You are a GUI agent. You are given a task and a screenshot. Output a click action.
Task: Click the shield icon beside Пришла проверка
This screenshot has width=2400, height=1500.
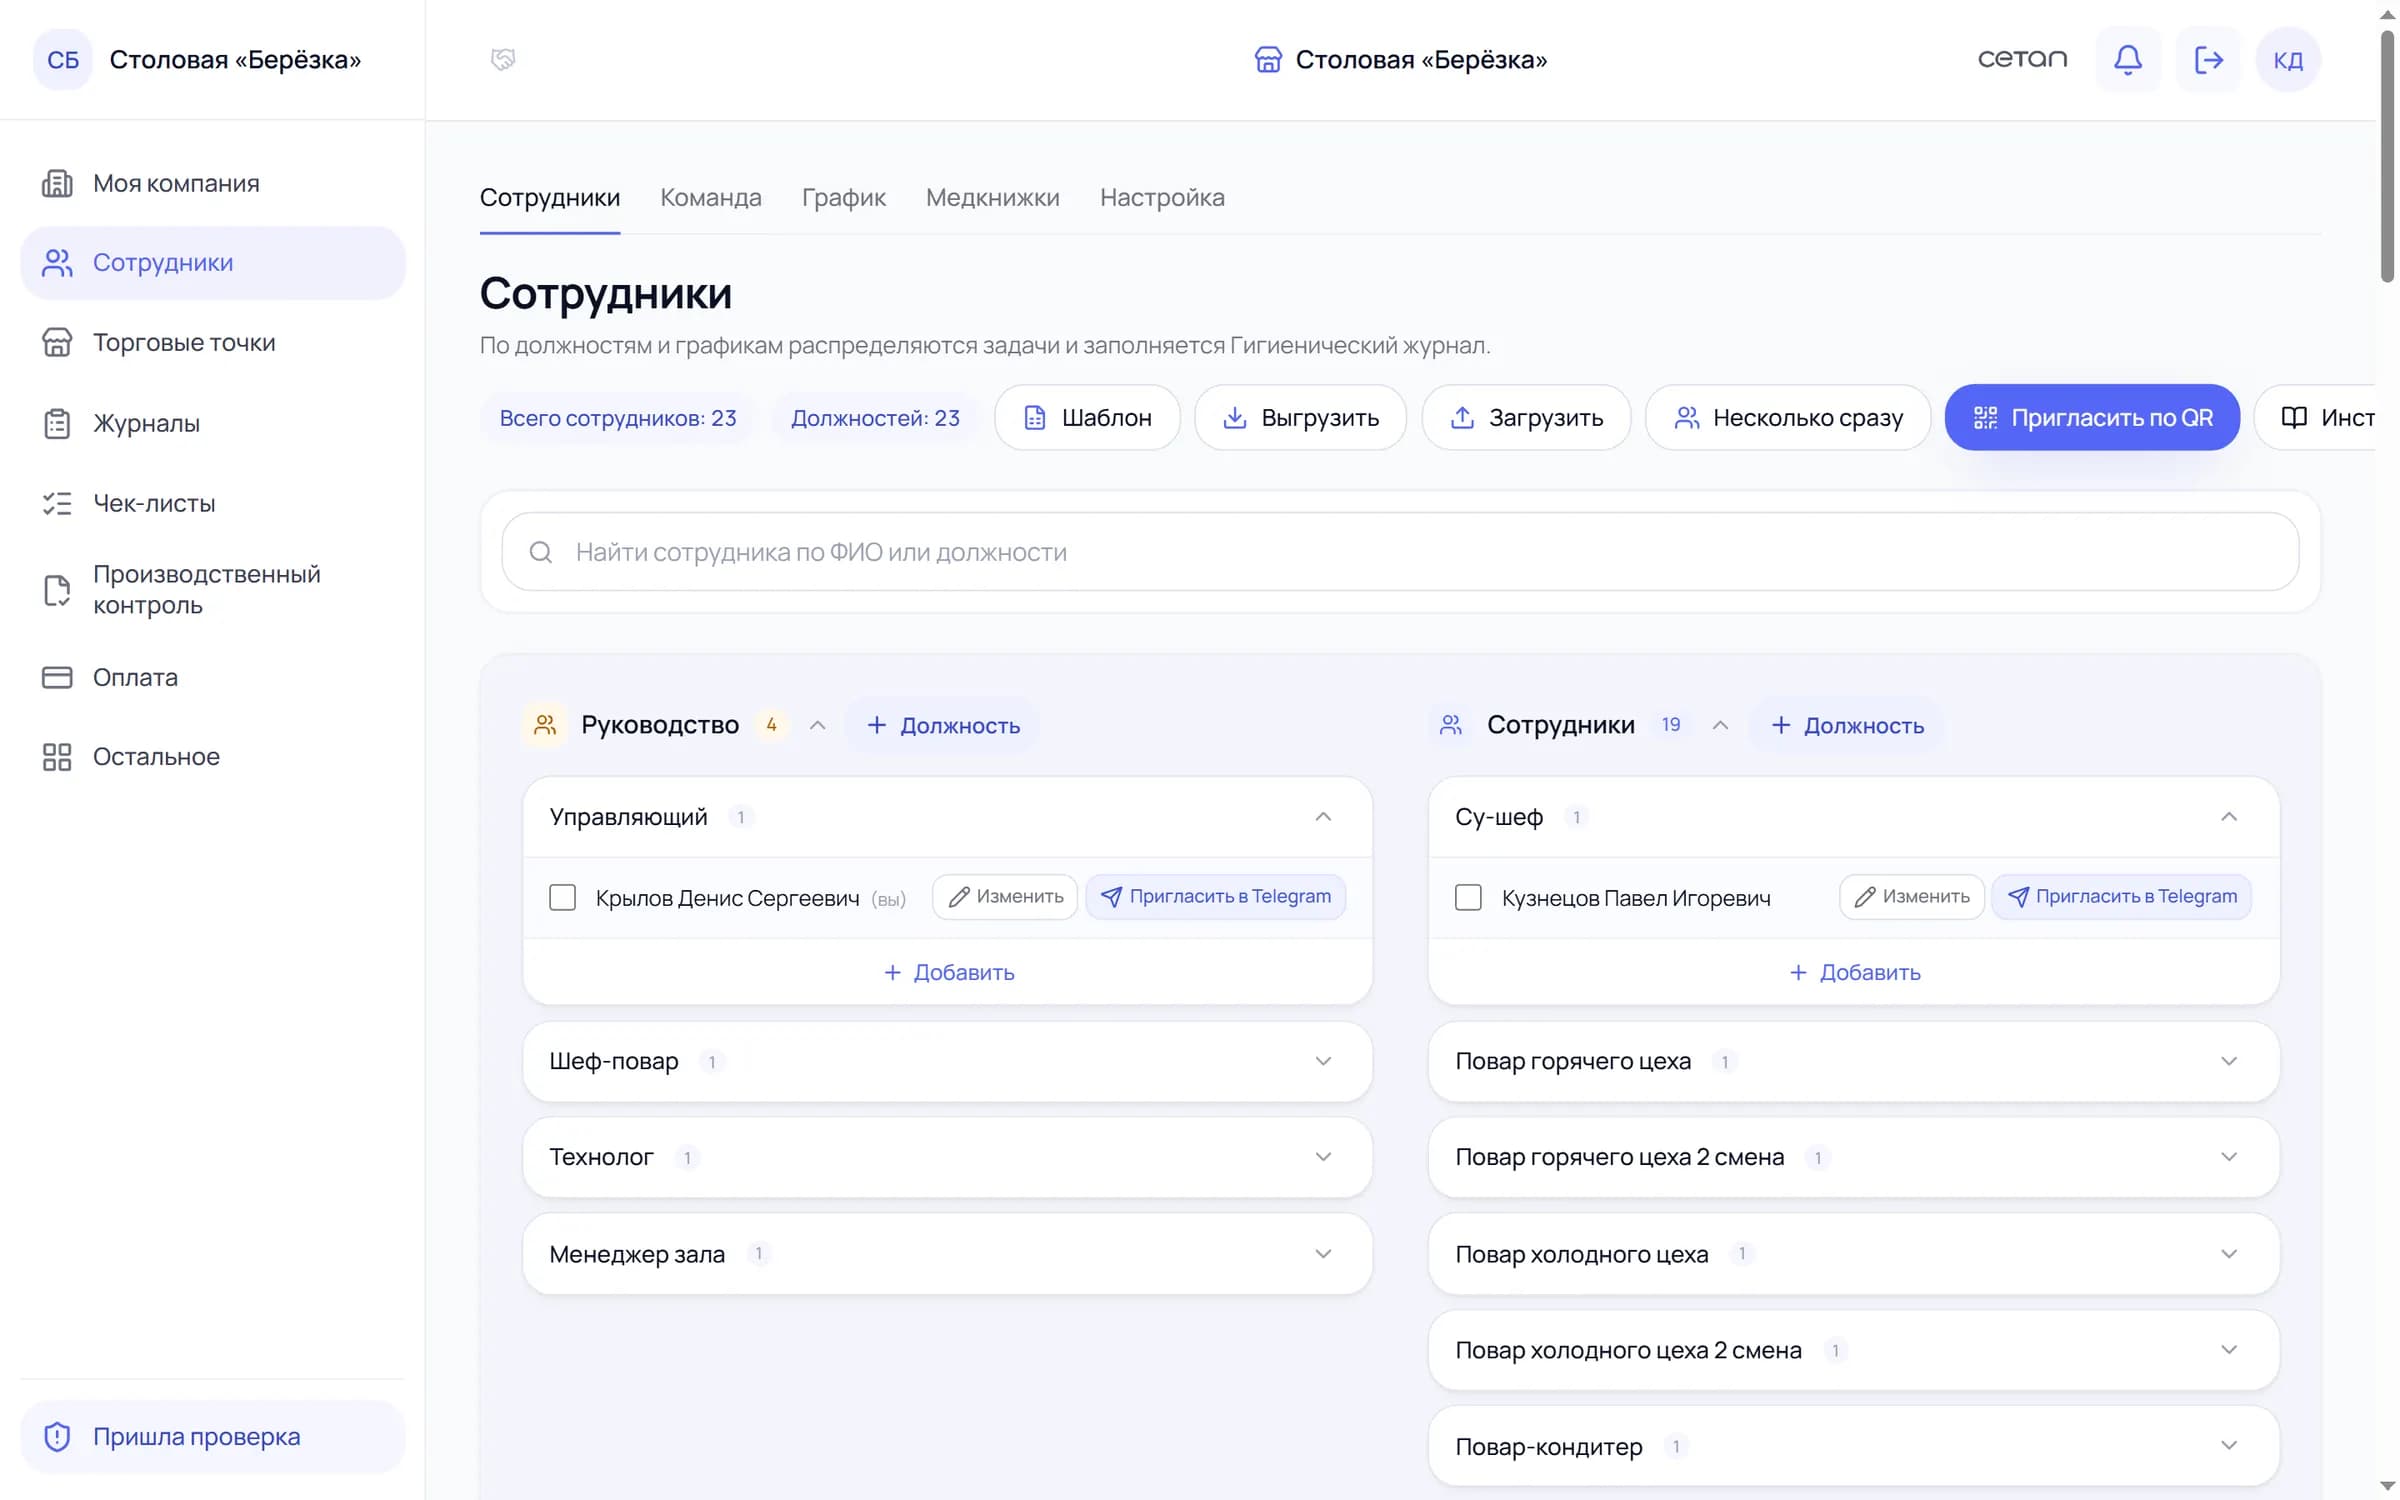[x=57, y=1436]
